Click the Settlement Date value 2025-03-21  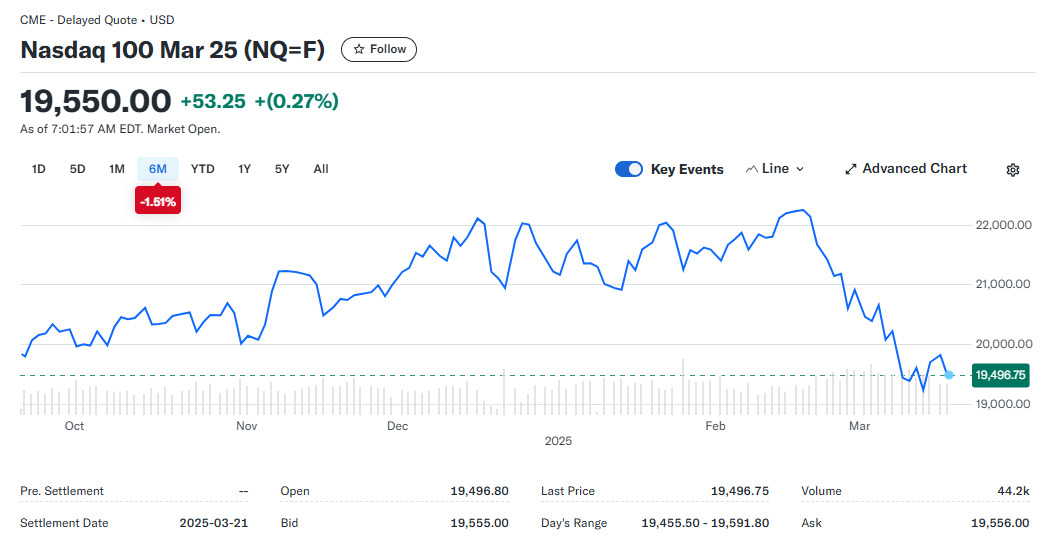coord(214,523)
